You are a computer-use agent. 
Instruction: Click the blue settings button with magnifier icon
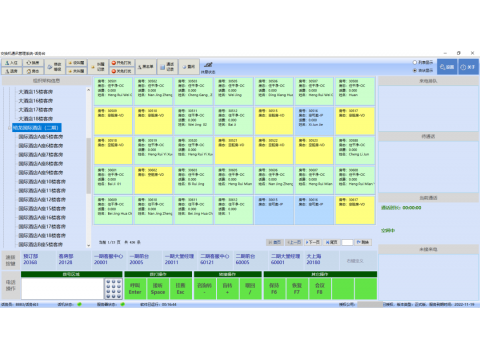tap(447, 67)
